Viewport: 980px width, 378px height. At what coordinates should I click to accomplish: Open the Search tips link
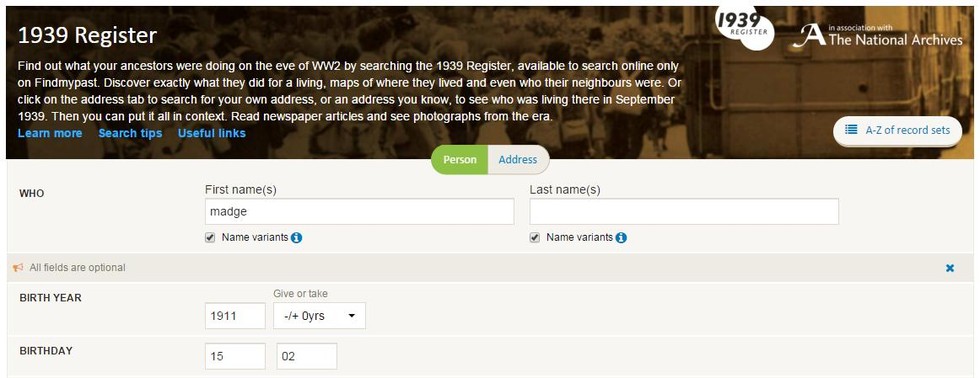click(x=130, y=133)
